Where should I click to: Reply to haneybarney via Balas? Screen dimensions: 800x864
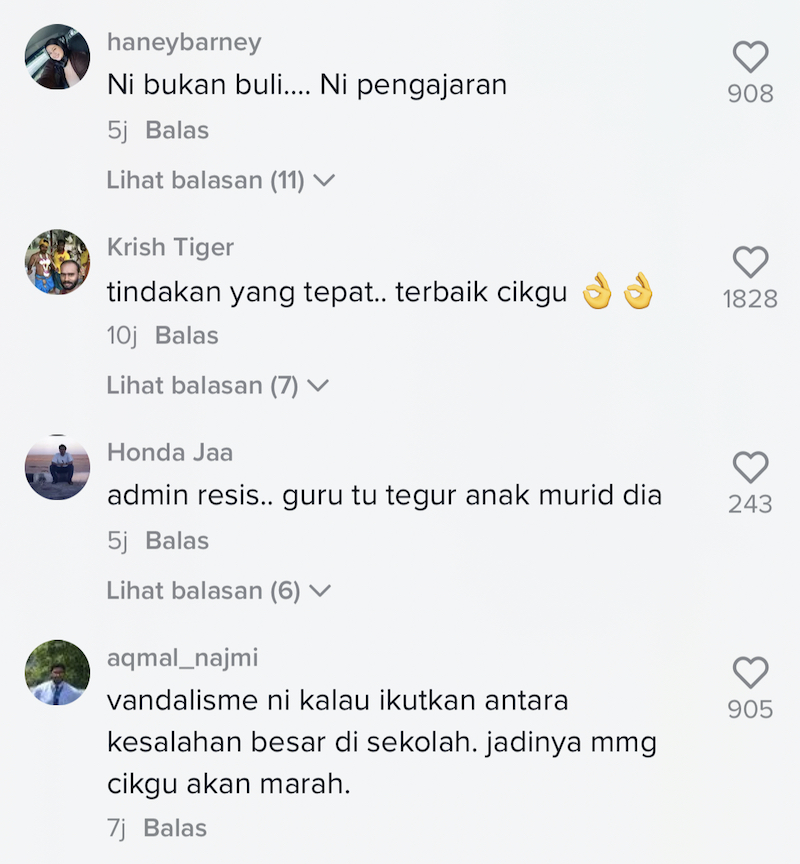point(177,131)
